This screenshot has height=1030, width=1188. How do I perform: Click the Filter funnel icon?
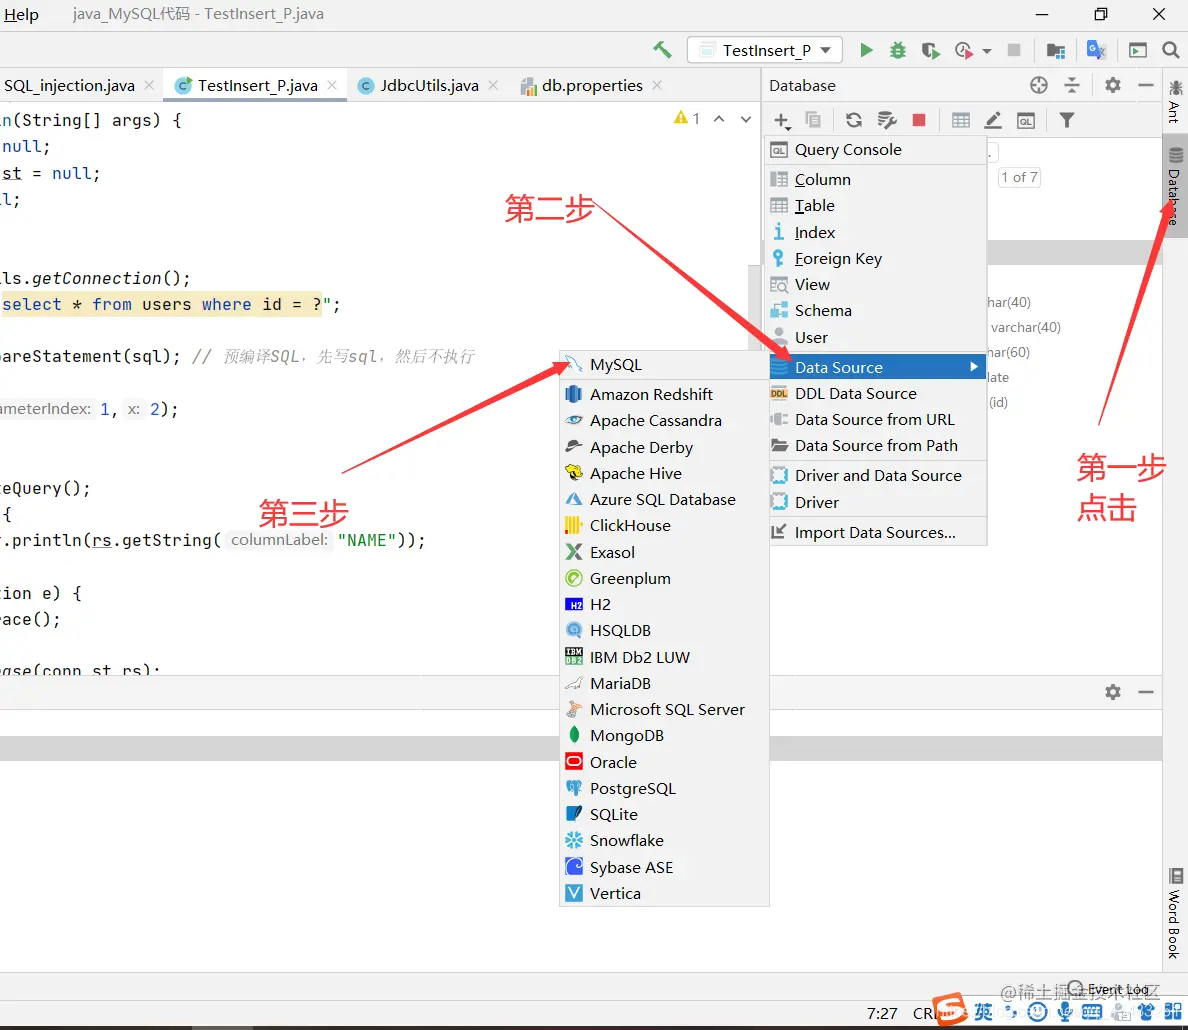(x=1067, y=120)
